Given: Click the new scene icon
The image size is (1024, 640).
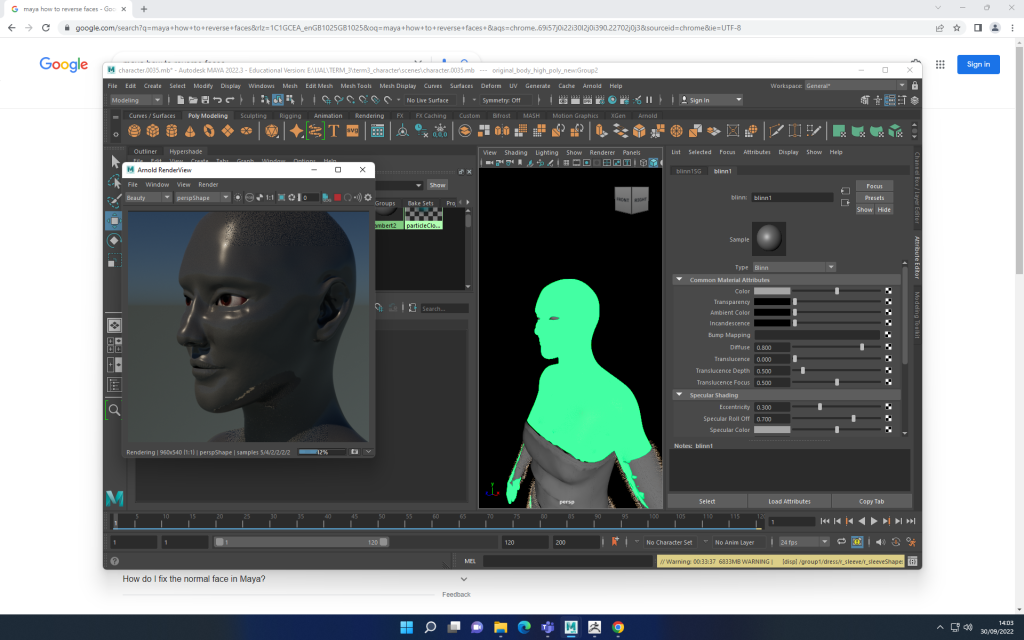Looking at the screenshot, I should click(180, 100).
